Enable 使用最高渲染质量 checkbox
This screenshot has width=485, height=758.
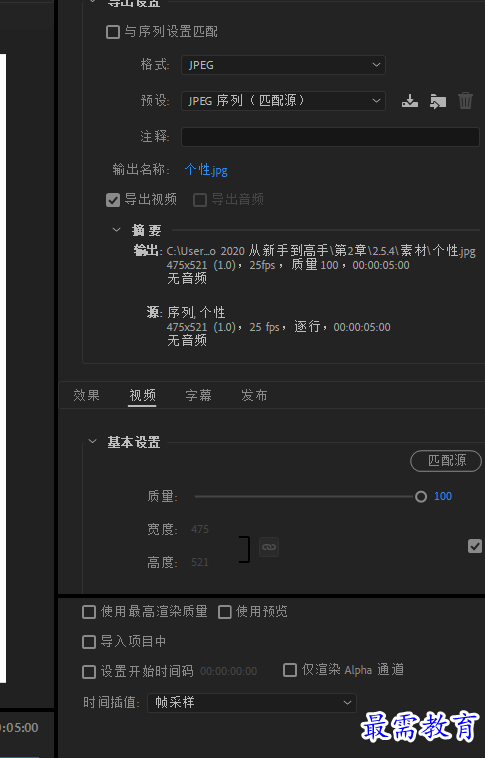point(89,612)
